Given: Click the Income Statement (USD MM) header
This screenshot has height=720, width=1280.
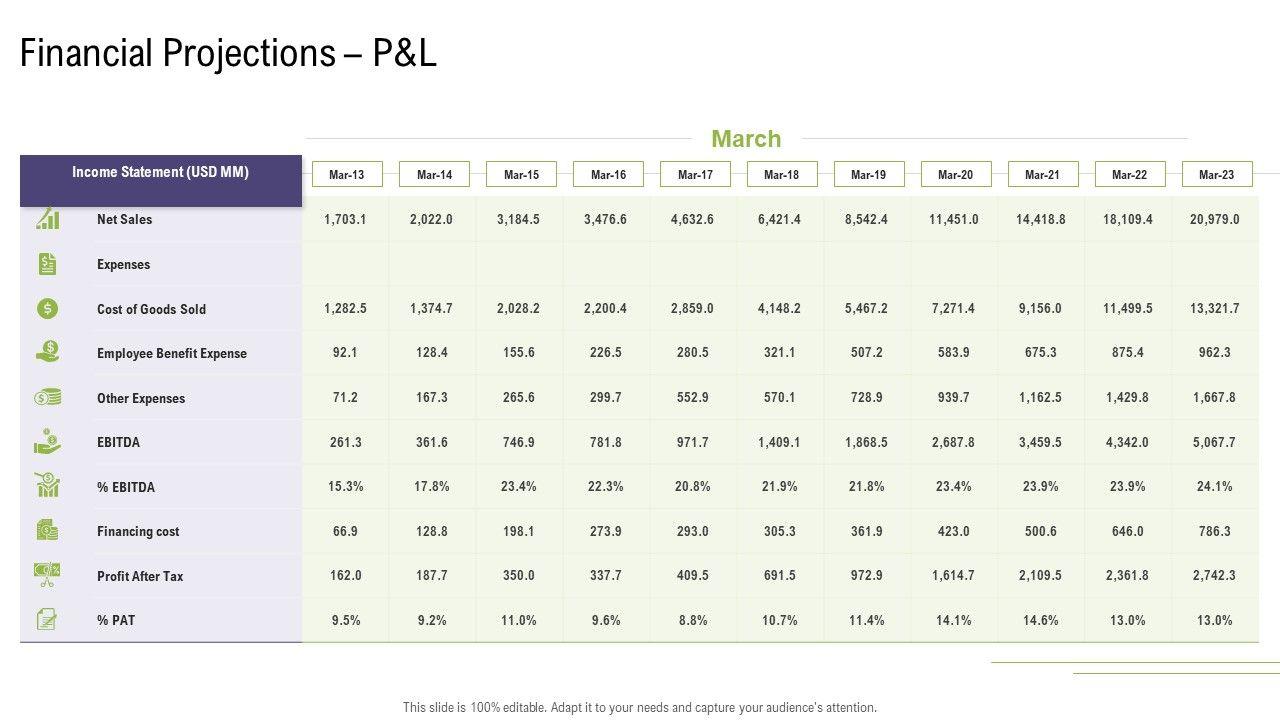Looking at the screenshot, I should pos(161,173).
